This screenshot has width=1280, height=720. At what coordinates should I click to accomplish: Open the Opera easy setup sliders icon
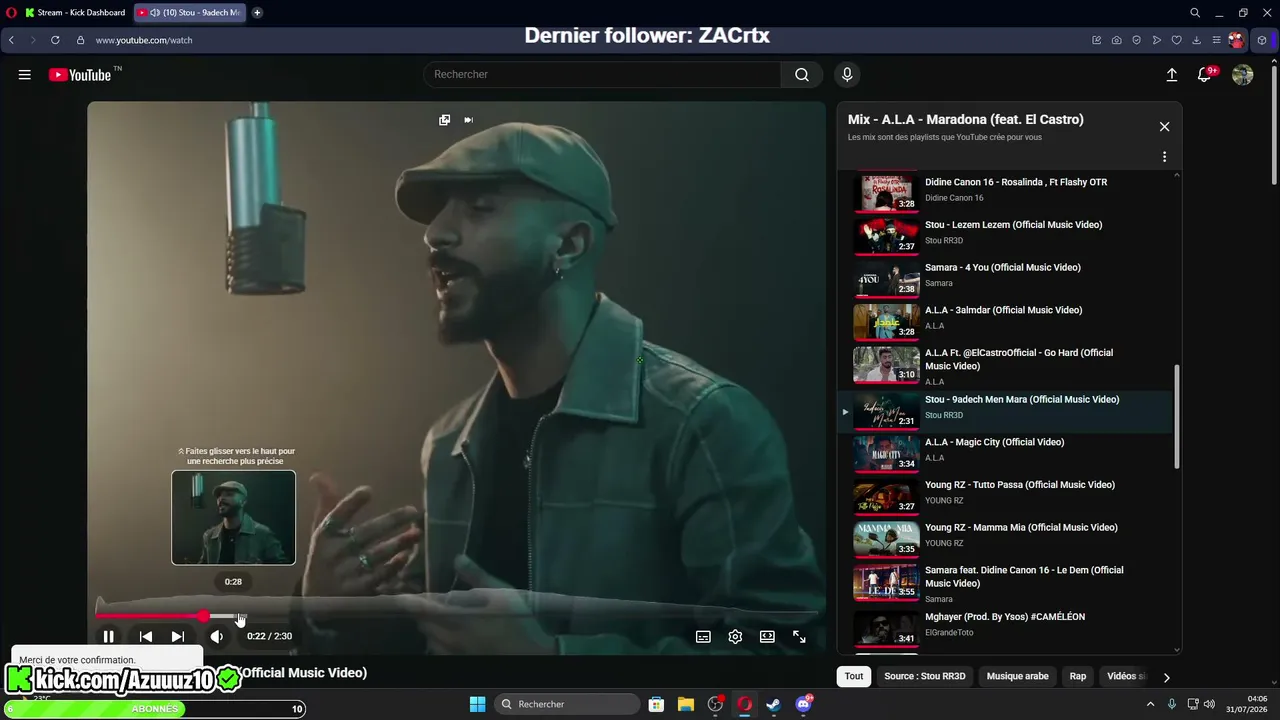click(1217, 40)
